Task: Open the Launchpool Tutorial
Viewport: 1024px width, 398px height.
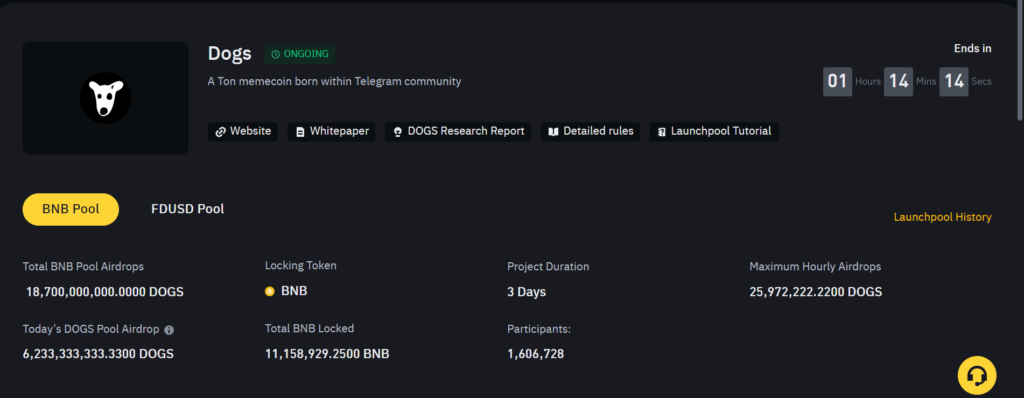Action: point(714,131)
